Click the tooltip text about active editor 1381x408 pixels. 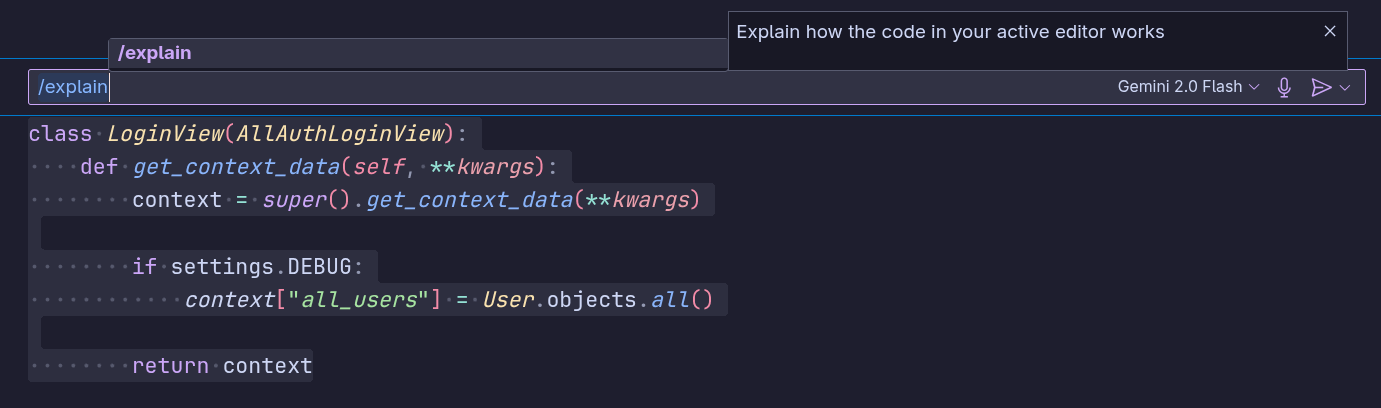(950, 31)
